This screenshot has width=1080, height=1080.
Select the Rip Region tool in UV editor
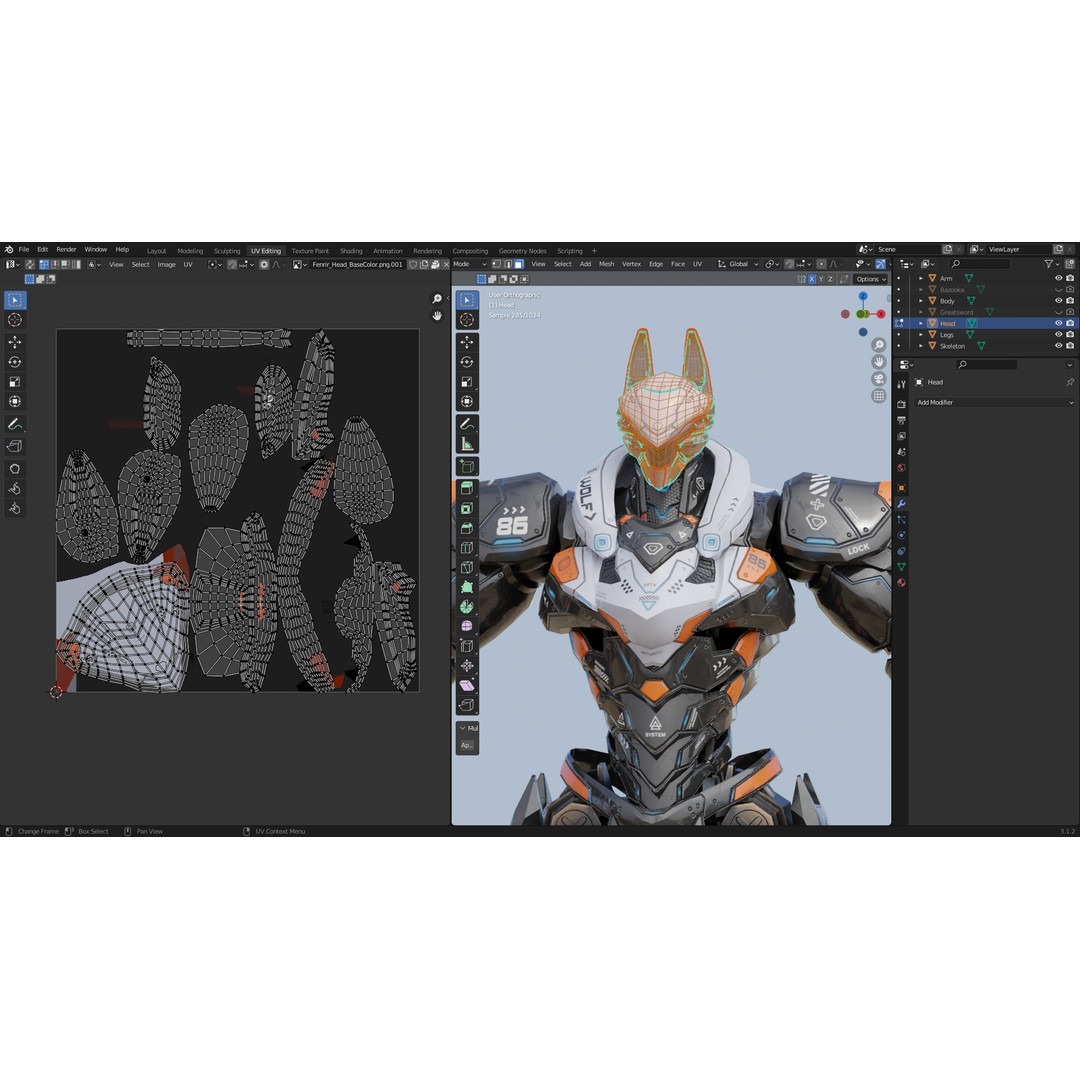point(14,446)
